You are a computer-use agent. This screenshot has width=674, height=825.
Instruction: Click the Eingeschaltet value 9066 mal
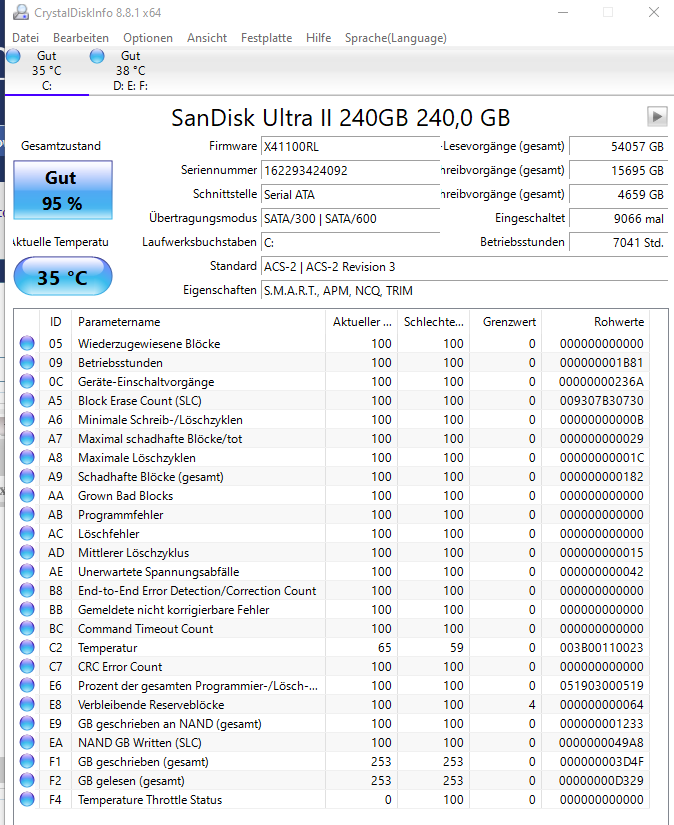pyautogui.click(x=618, y=218)
